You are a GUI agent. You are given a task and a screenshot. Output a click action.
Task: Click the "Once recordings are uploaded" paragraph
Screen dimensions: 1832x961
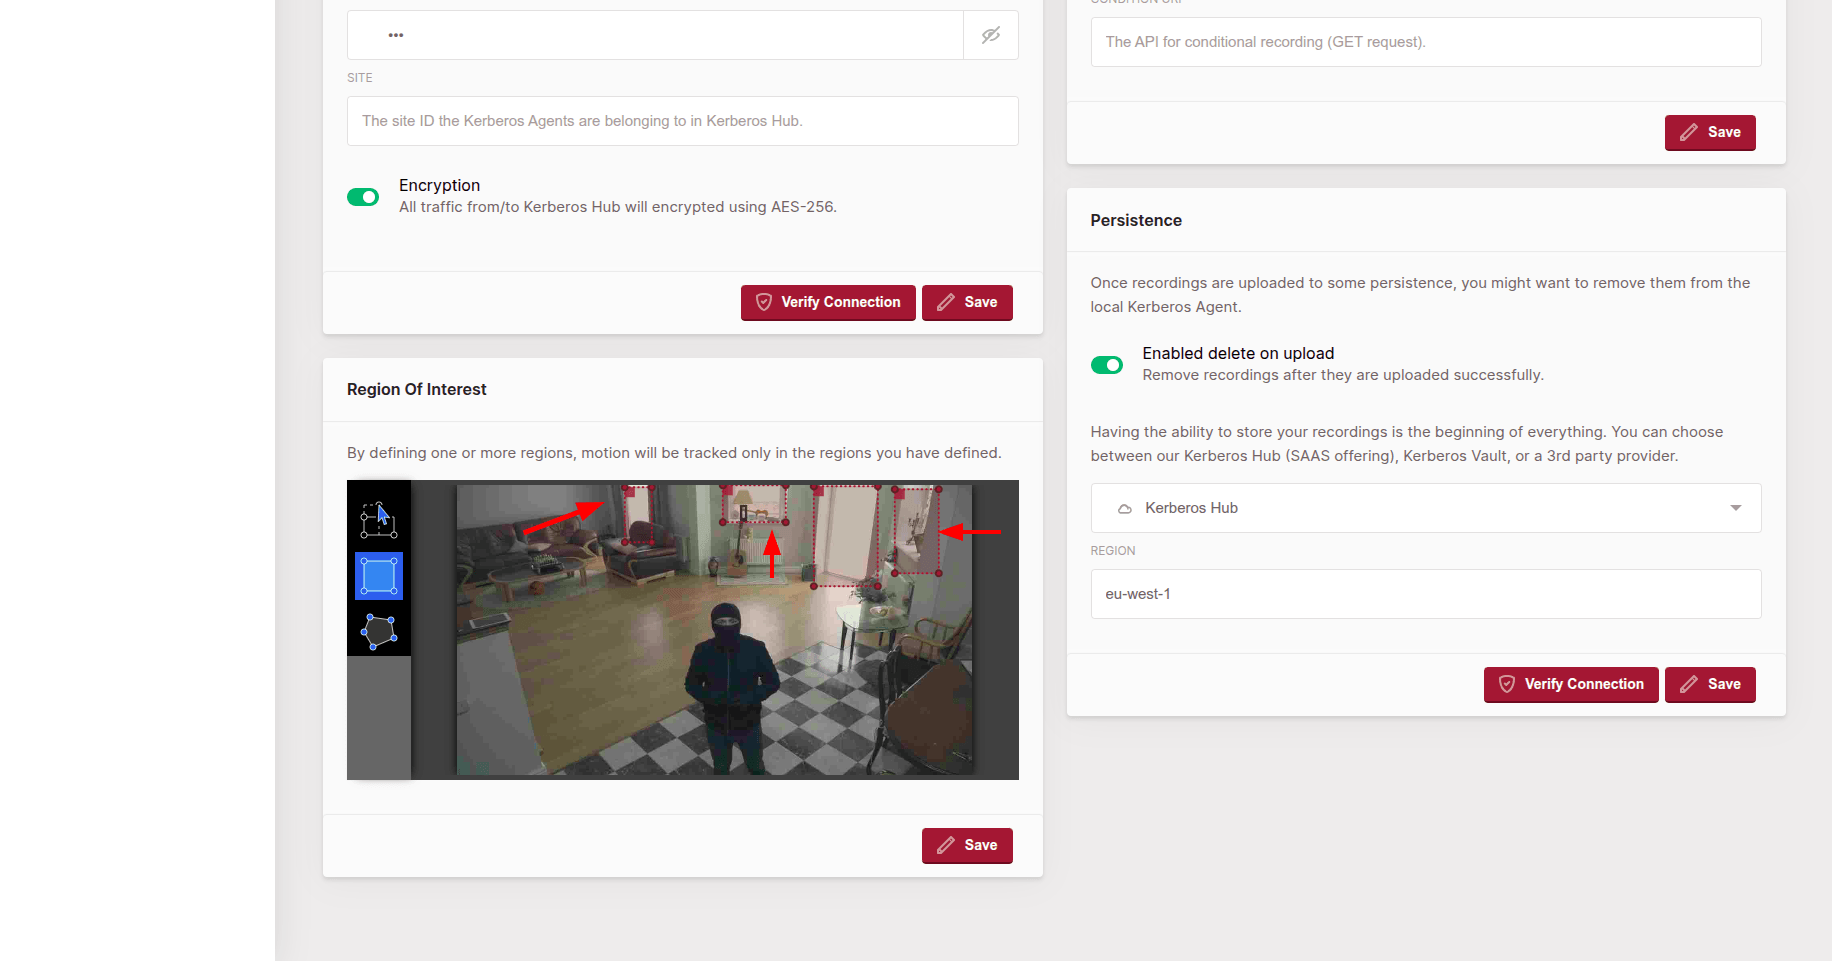(x=1420, y=295)
